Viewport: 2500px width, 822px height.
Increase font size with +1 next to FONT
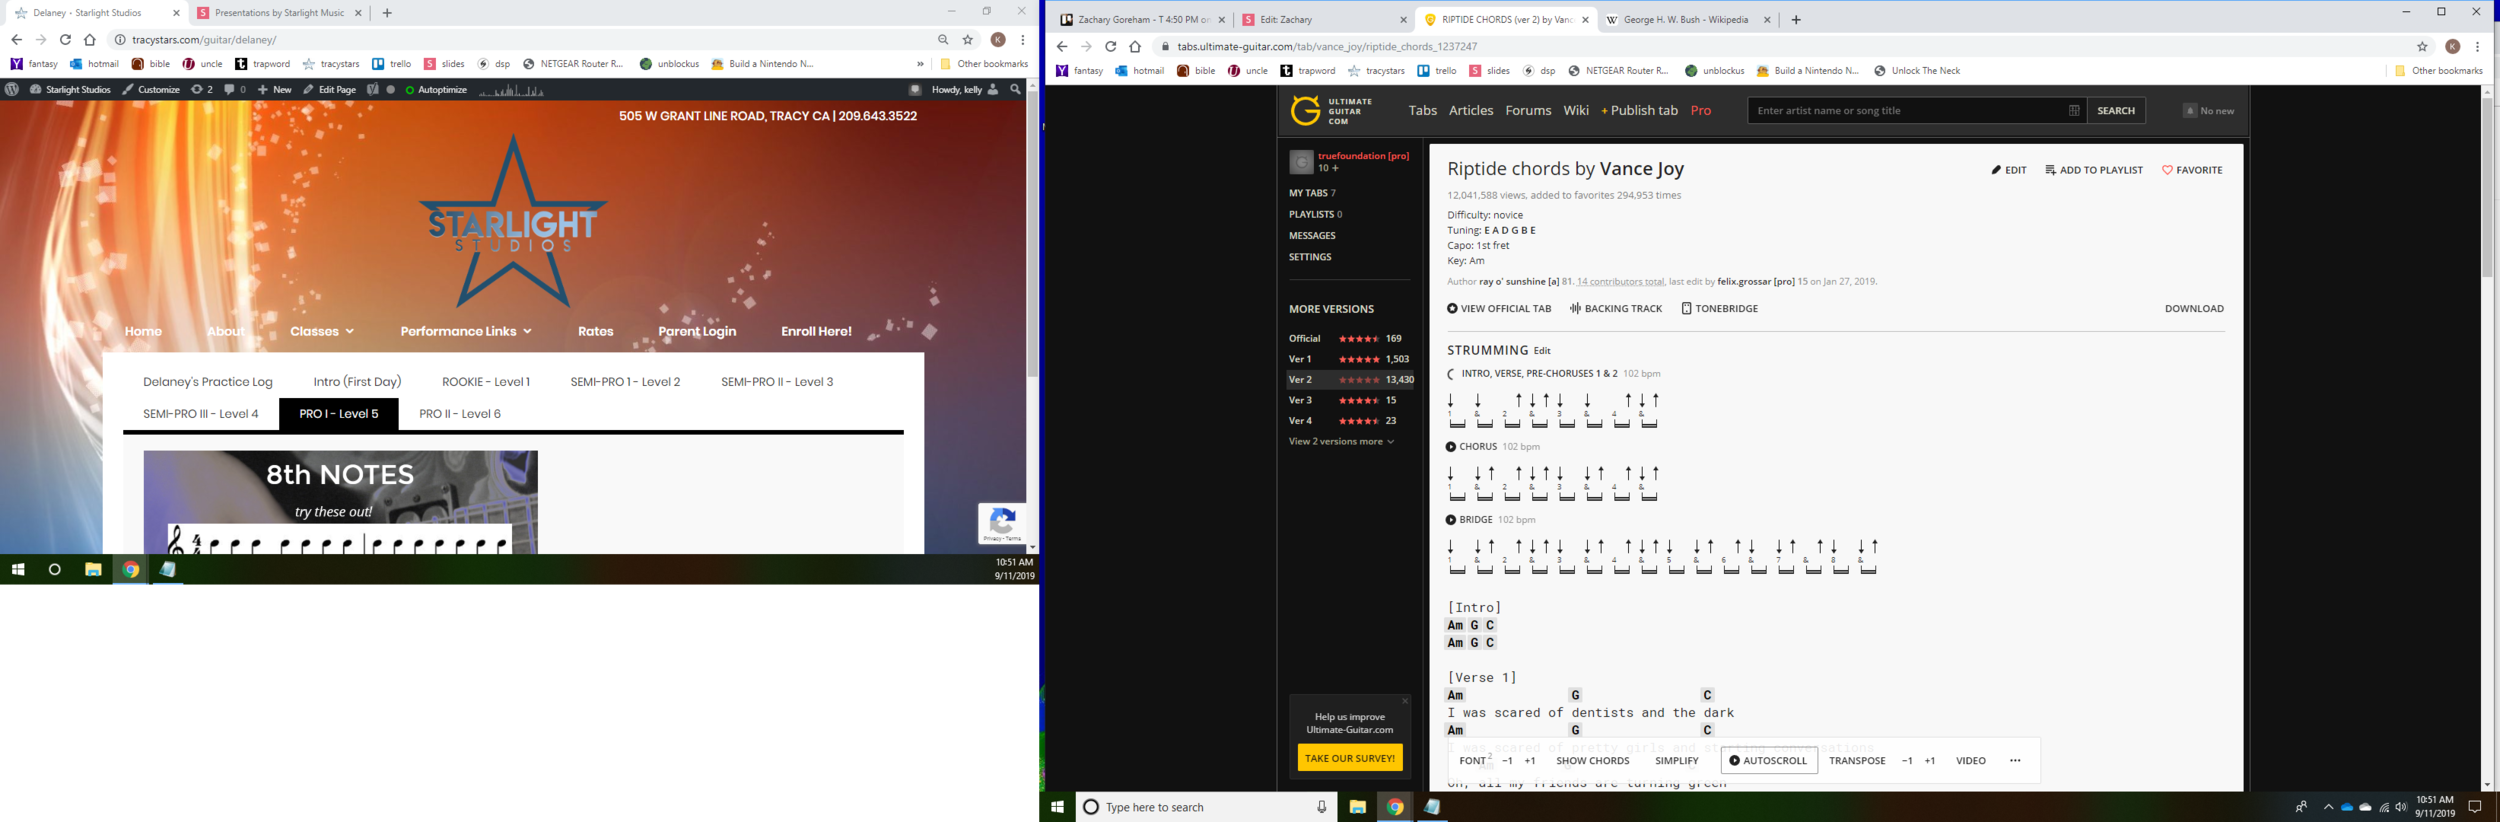click(x=1529, y=761)
